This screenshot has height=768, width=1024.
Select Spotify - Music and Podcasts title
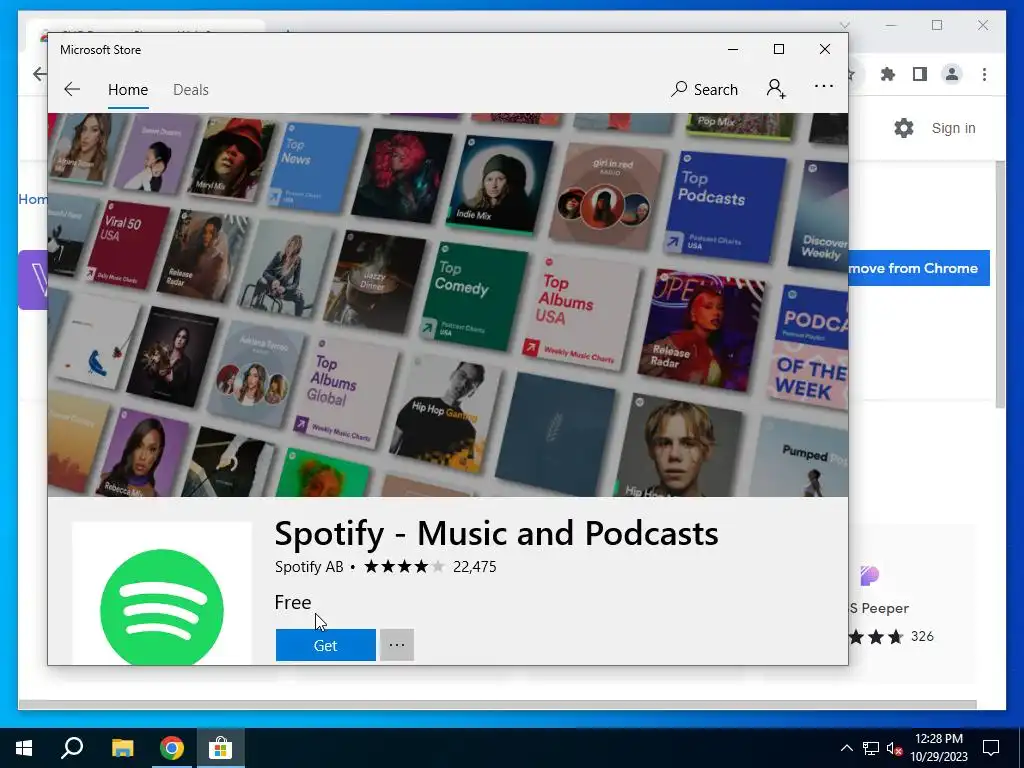pos(496,534)
